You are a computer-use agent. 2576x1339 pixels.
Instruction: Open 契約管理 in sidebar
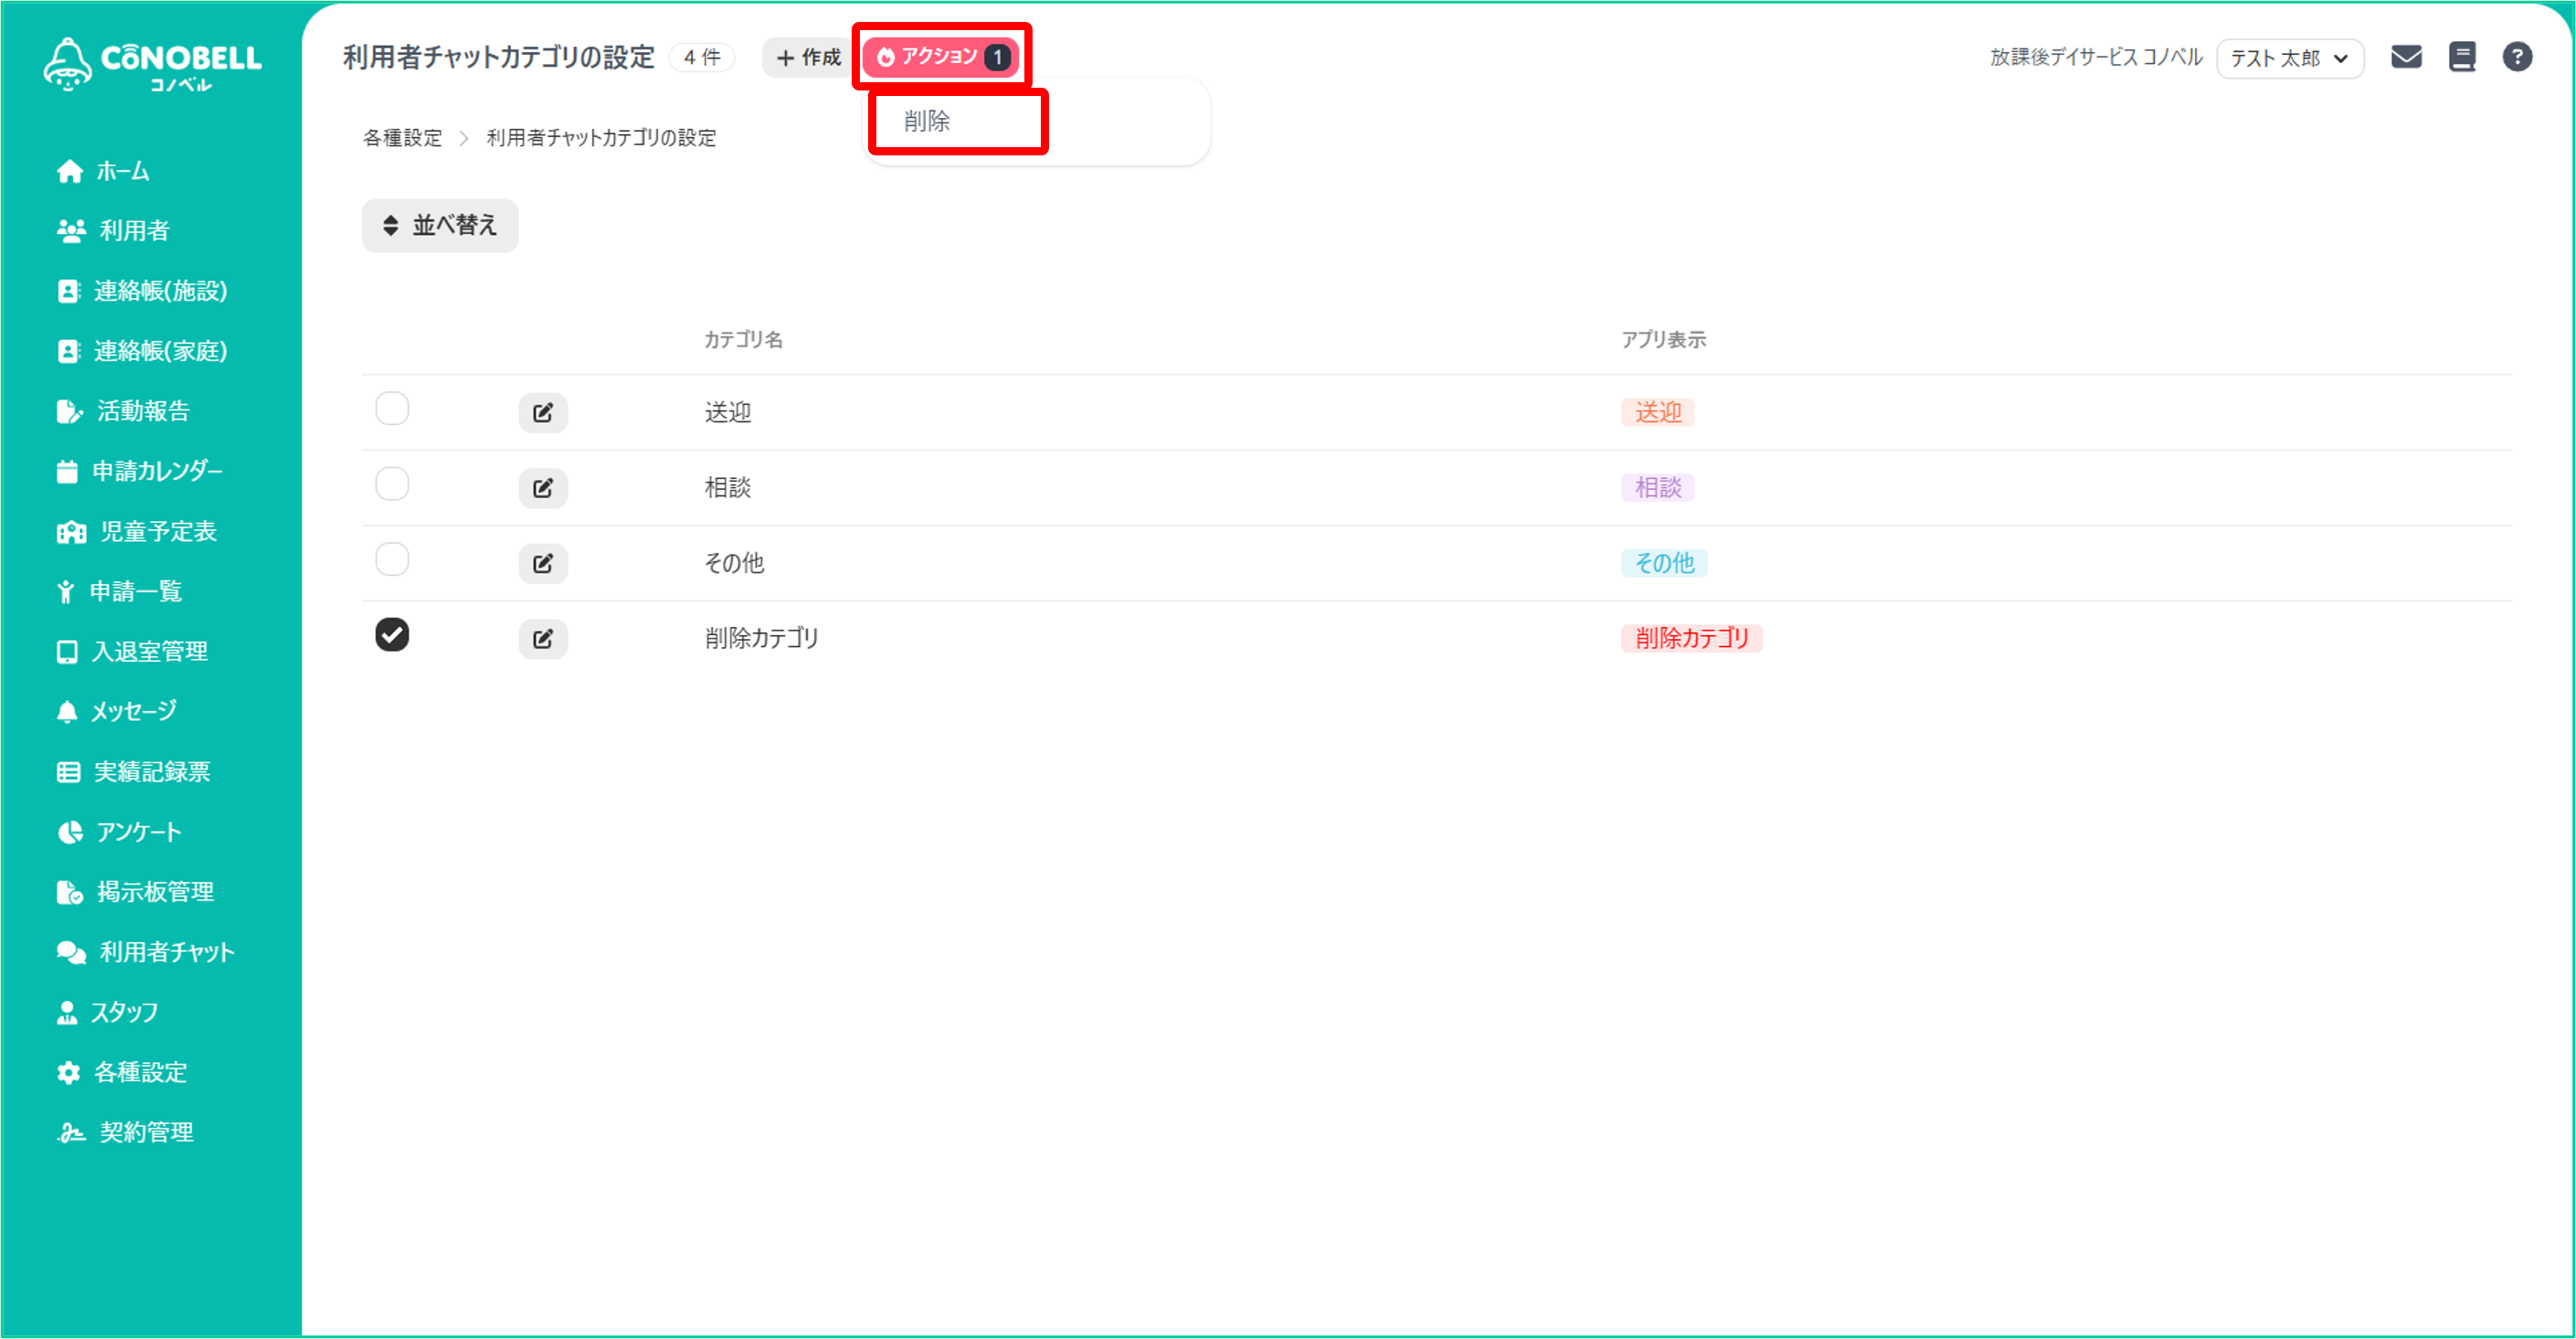click(x=125, y=1132)
